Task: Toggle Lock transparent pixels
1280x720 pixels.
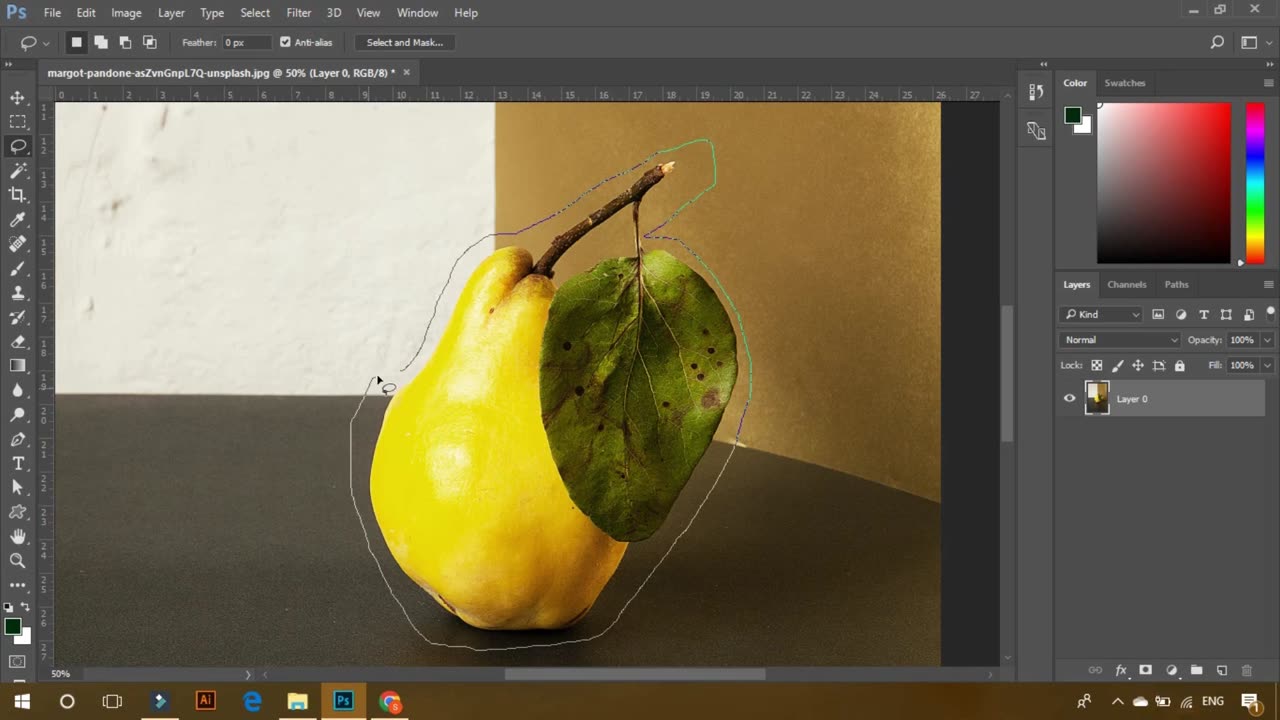Action: [1097, 365]
